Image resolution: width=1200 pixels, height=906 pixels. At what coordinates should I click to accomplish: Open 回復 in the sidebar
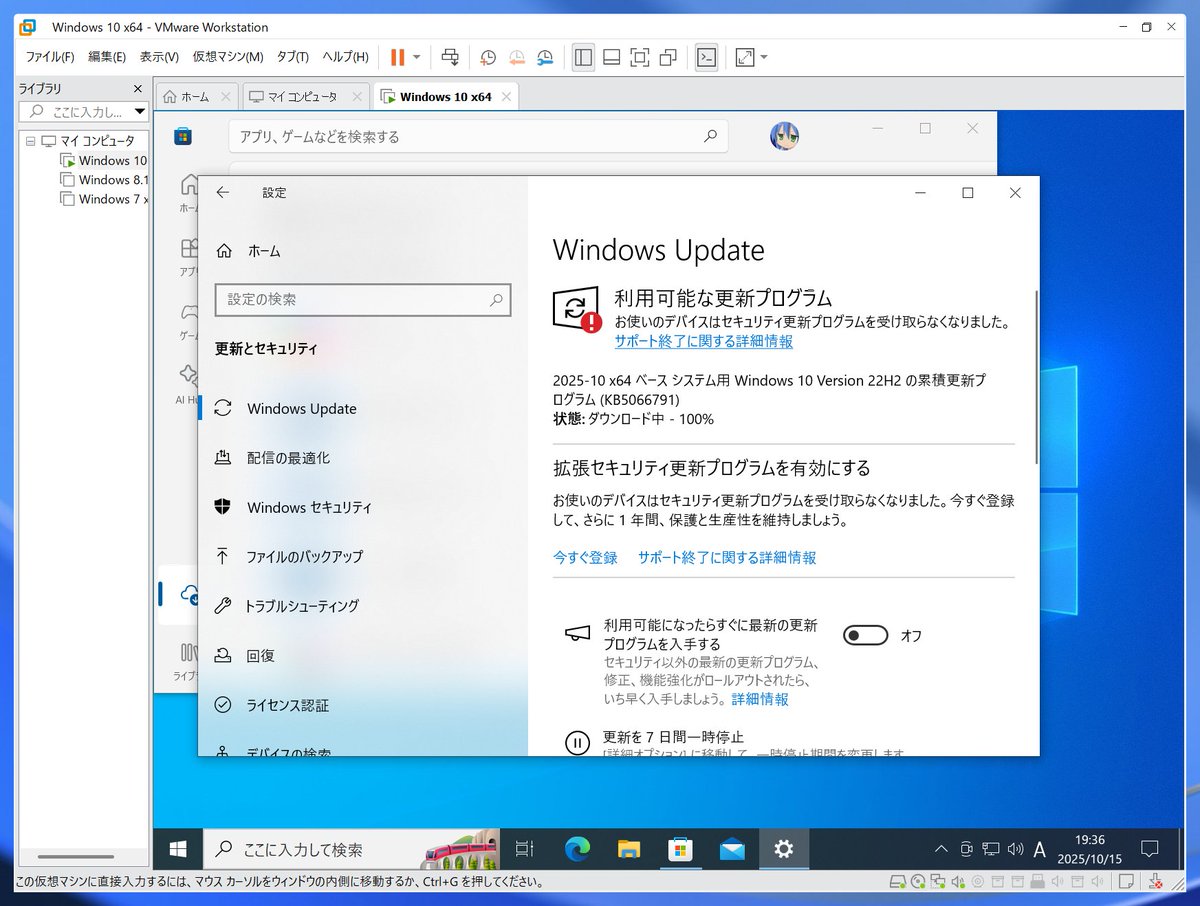pos(363,656)
